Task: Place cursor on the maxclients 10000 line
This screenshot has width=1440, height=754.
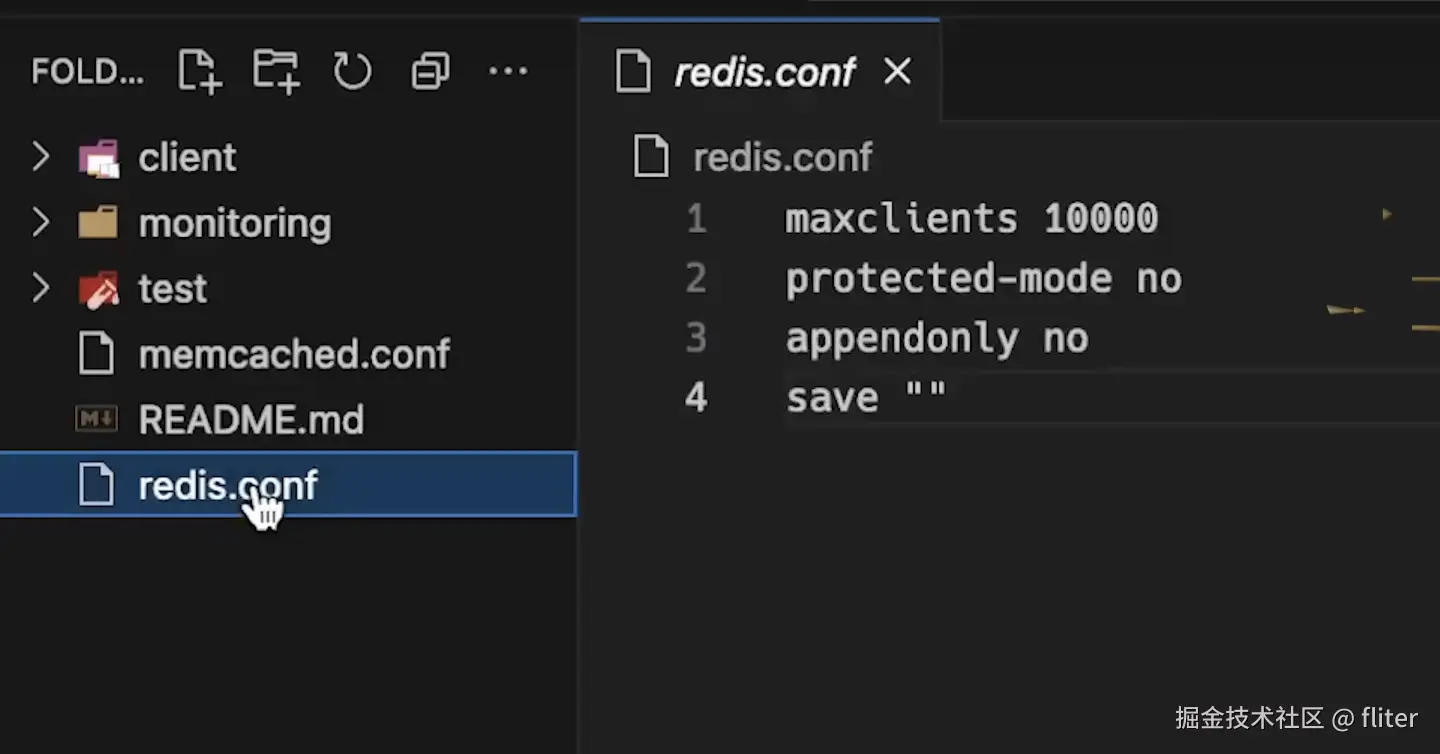Action: coord(970,219)
